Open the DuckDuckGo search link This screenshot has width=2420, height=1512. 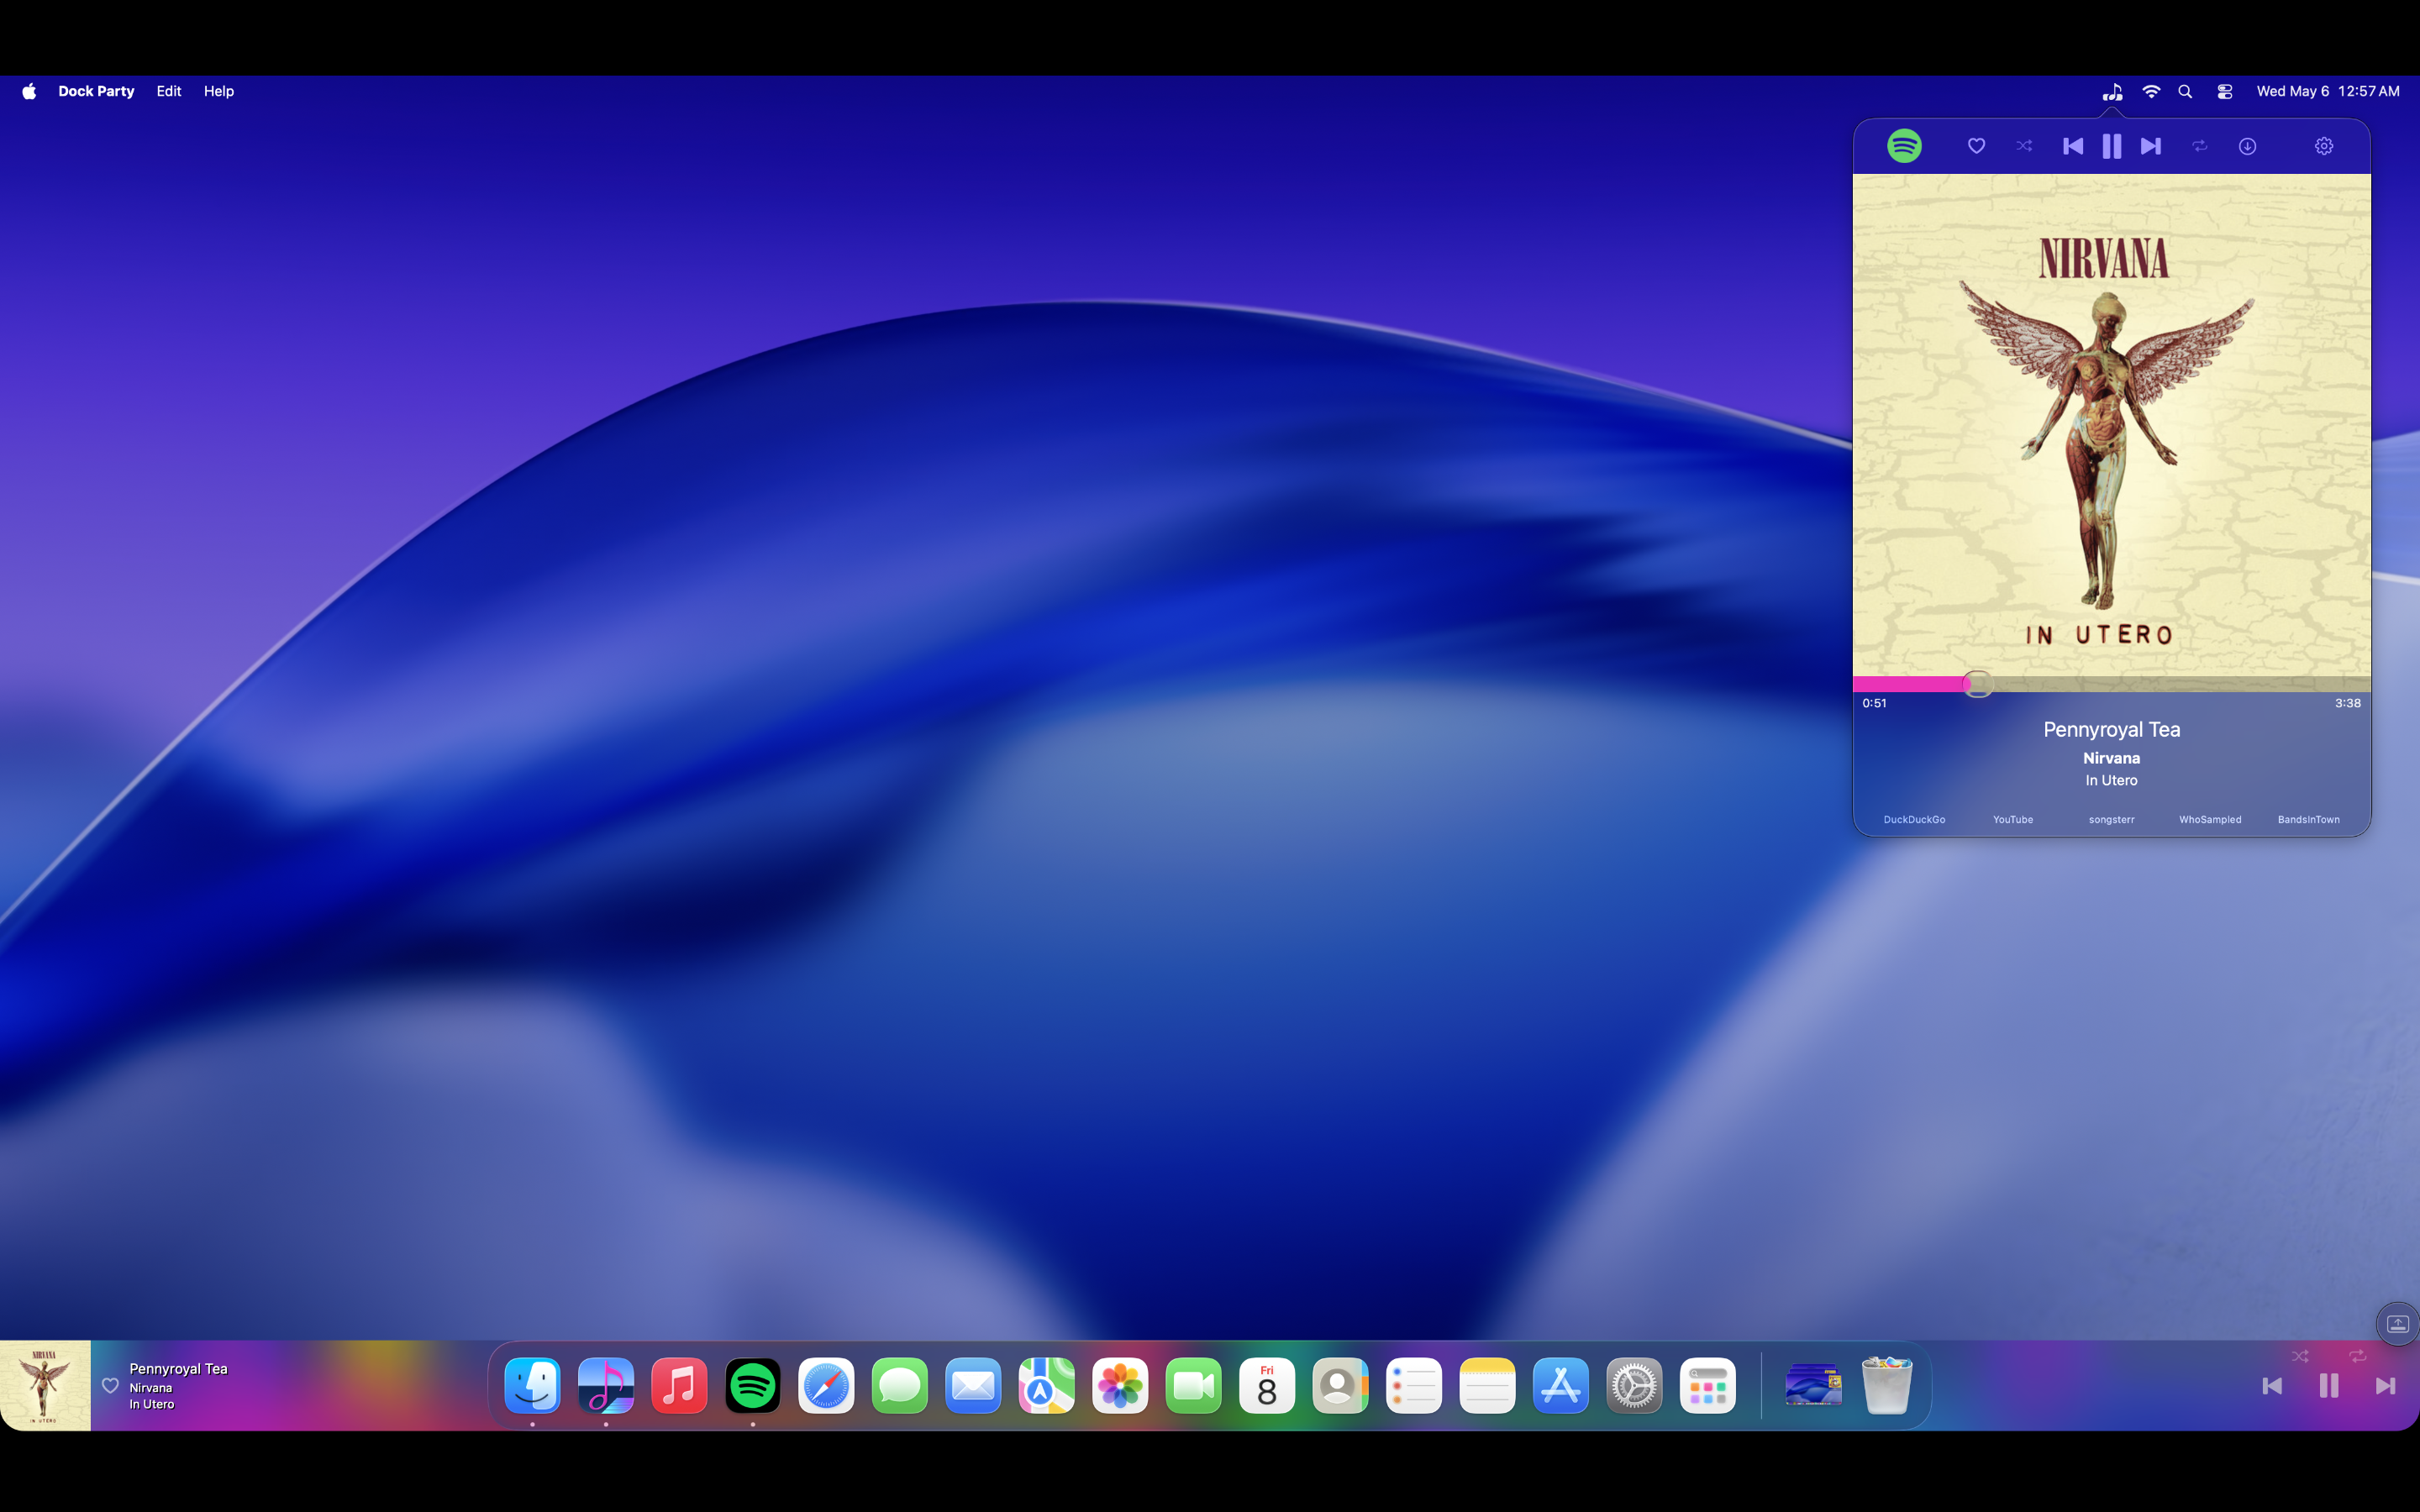pyautogui.click(x=1914, y=820)
